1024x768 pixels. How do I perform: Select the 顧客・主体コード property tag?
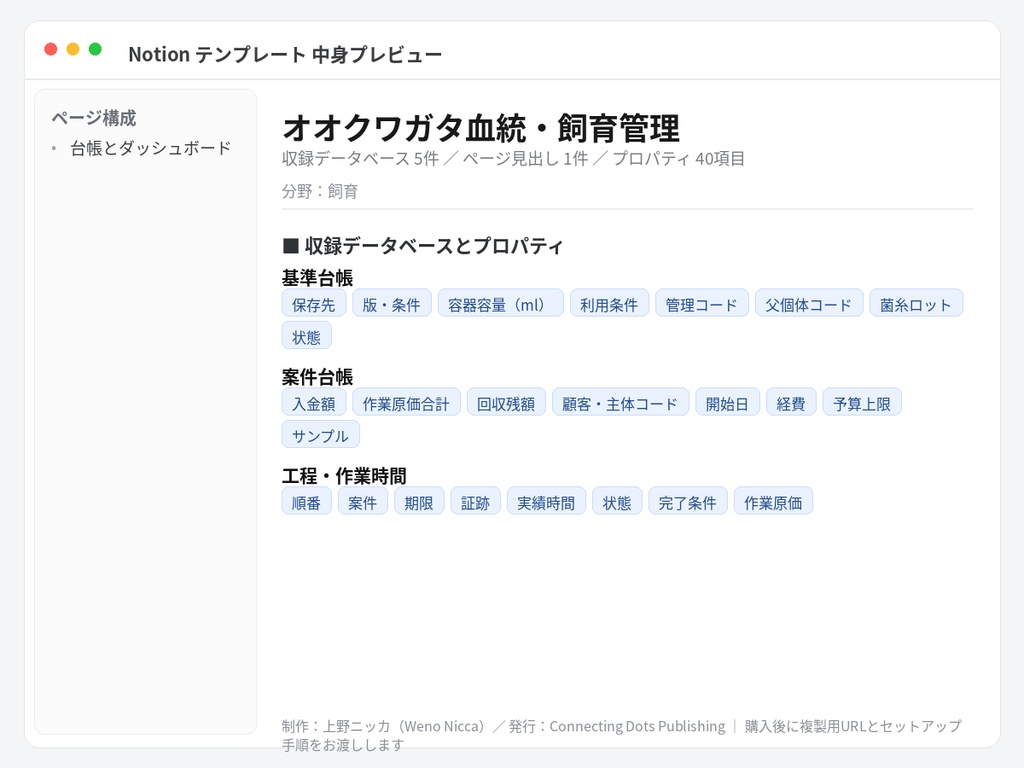(x=620, y=402)
